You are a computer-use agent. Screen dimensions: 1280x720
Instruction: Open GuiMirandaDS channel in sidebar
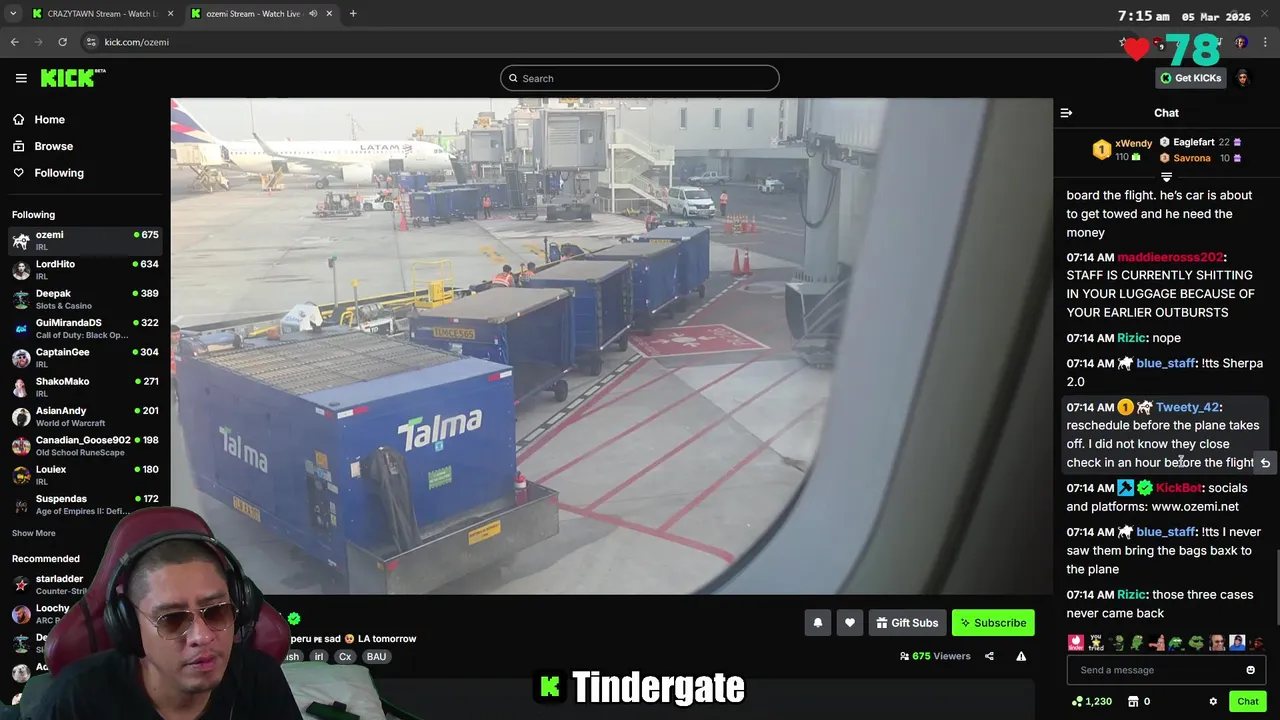[x=85, y=328]
